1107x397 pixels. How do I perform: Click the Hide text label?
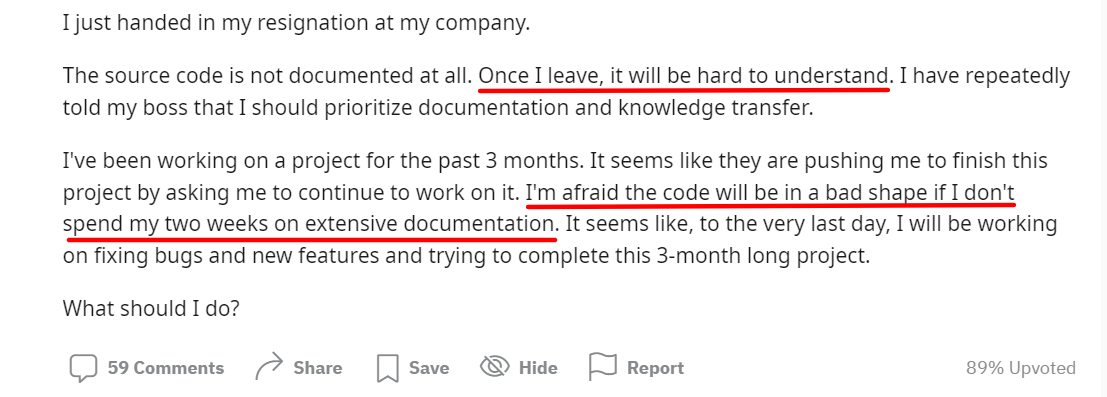538,368
